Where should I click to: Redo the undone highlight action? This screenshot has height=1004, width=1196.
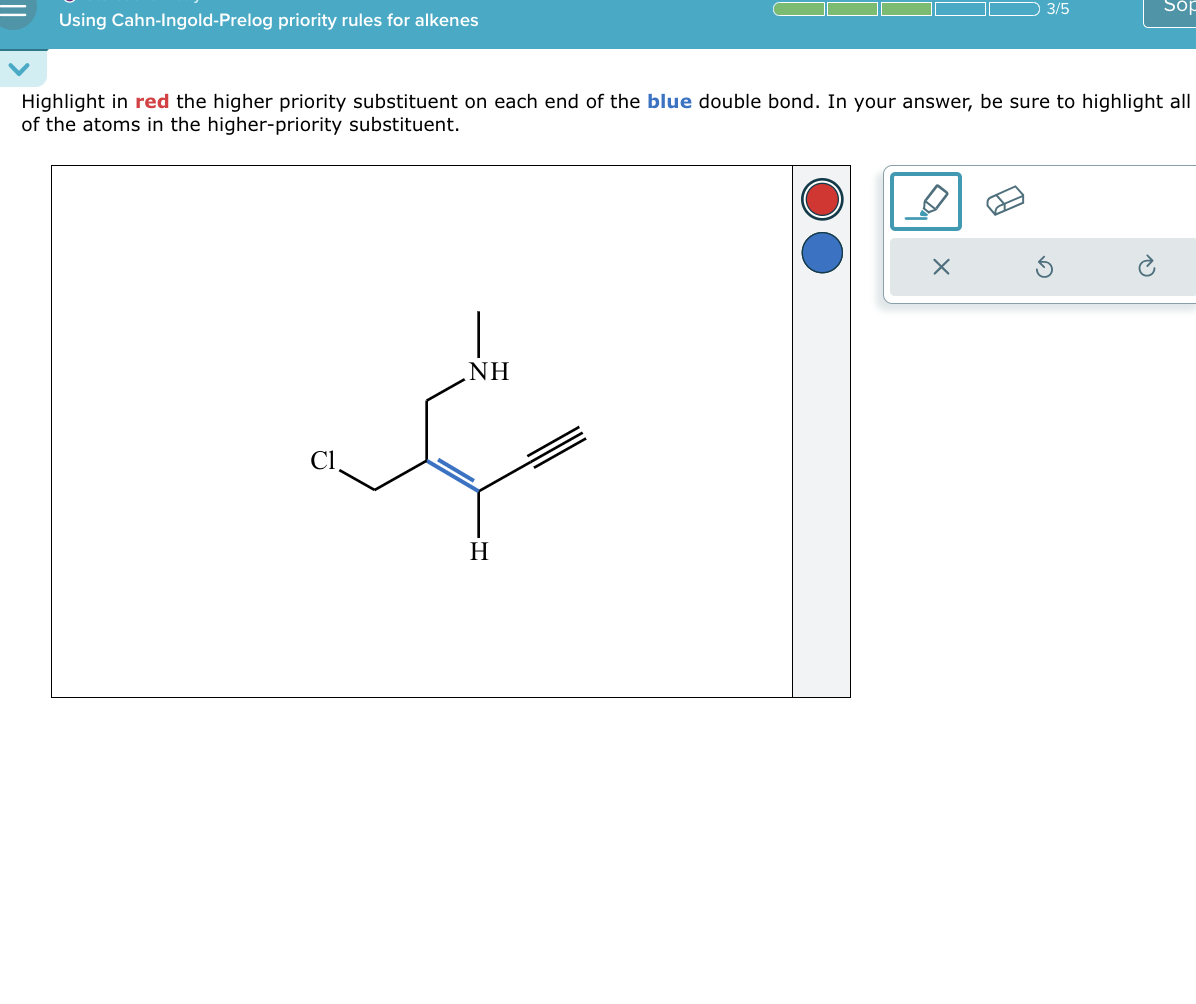pos(1146,267)
